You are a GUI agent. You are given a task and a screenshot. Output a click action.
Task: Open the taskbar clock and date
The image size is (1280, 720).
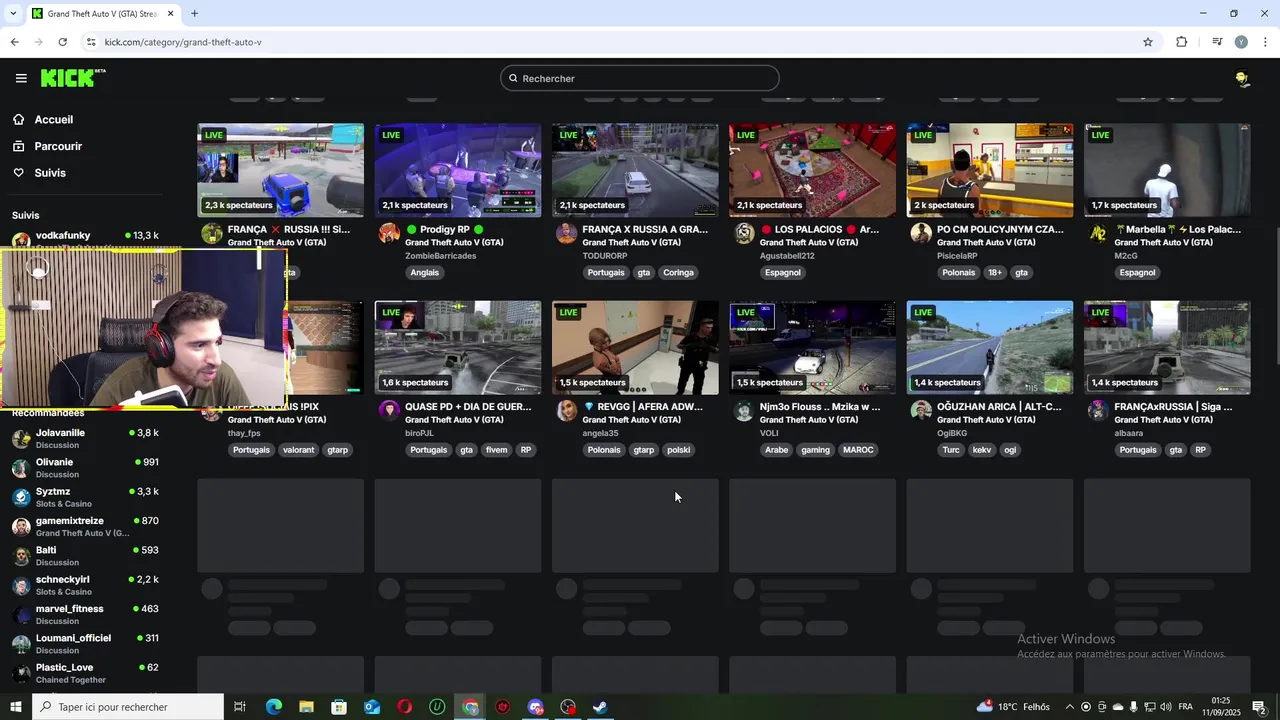point(1221,707)
